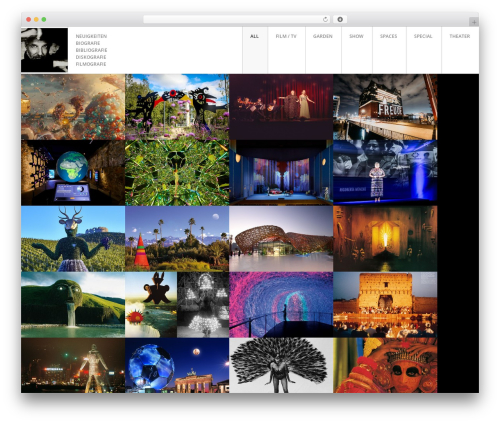Viewport: 500px width, 423px height.
Task: Select the SPECIAL filter tab
Action: click(x=423, y=50)
